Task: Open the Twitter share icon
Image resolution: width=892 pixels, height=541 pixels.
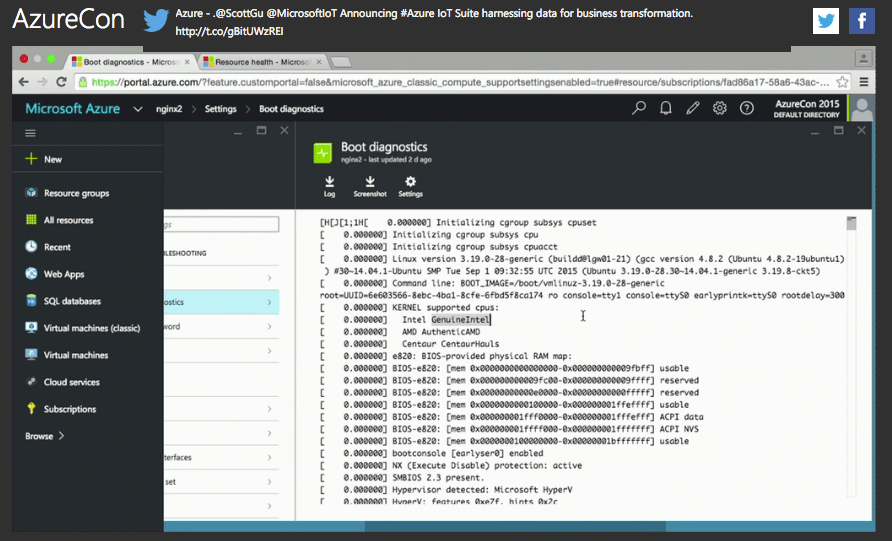Action: click(825, 21)
